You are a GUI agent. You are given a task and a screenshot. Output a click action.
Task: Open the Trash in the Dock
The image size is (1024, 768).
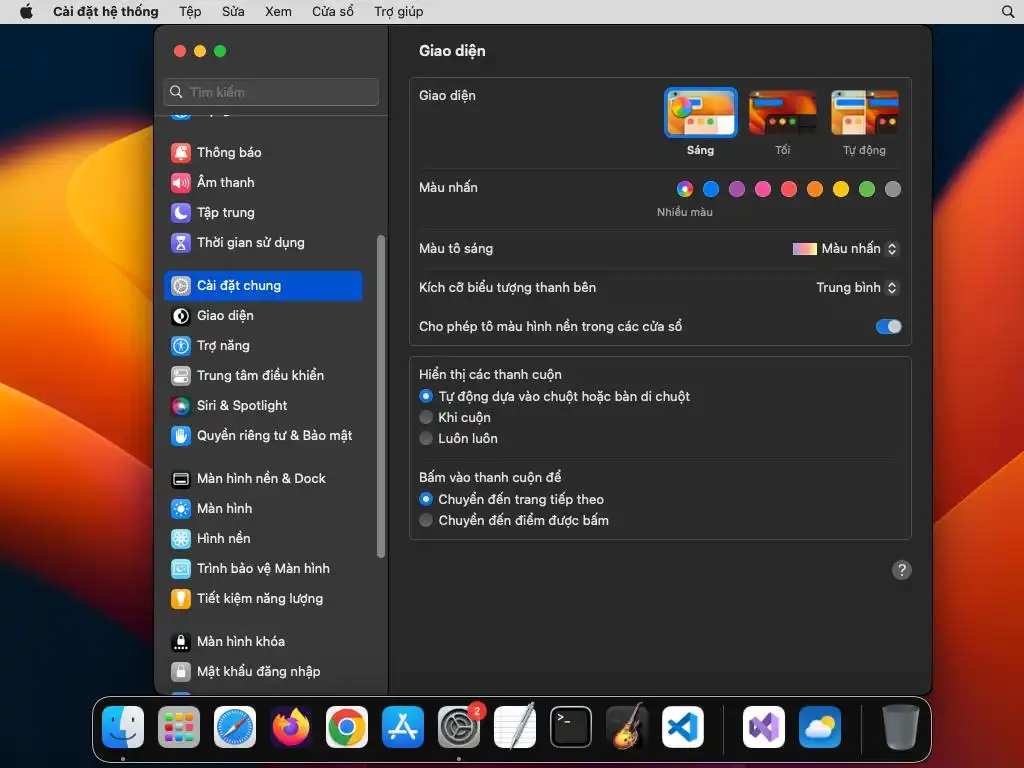pyautogui.click(x=901, y=727)
